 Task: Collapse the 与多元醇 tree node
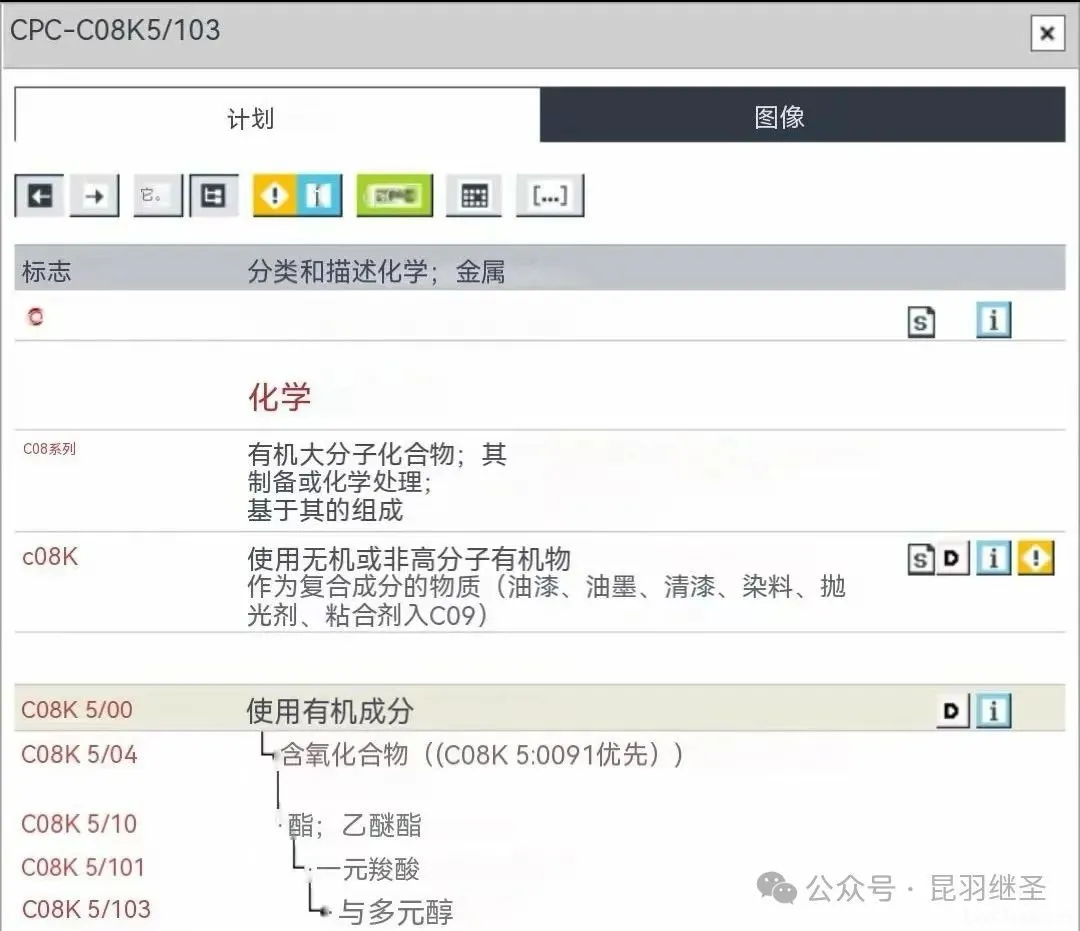pyautogui.click(x=322, y=911)
